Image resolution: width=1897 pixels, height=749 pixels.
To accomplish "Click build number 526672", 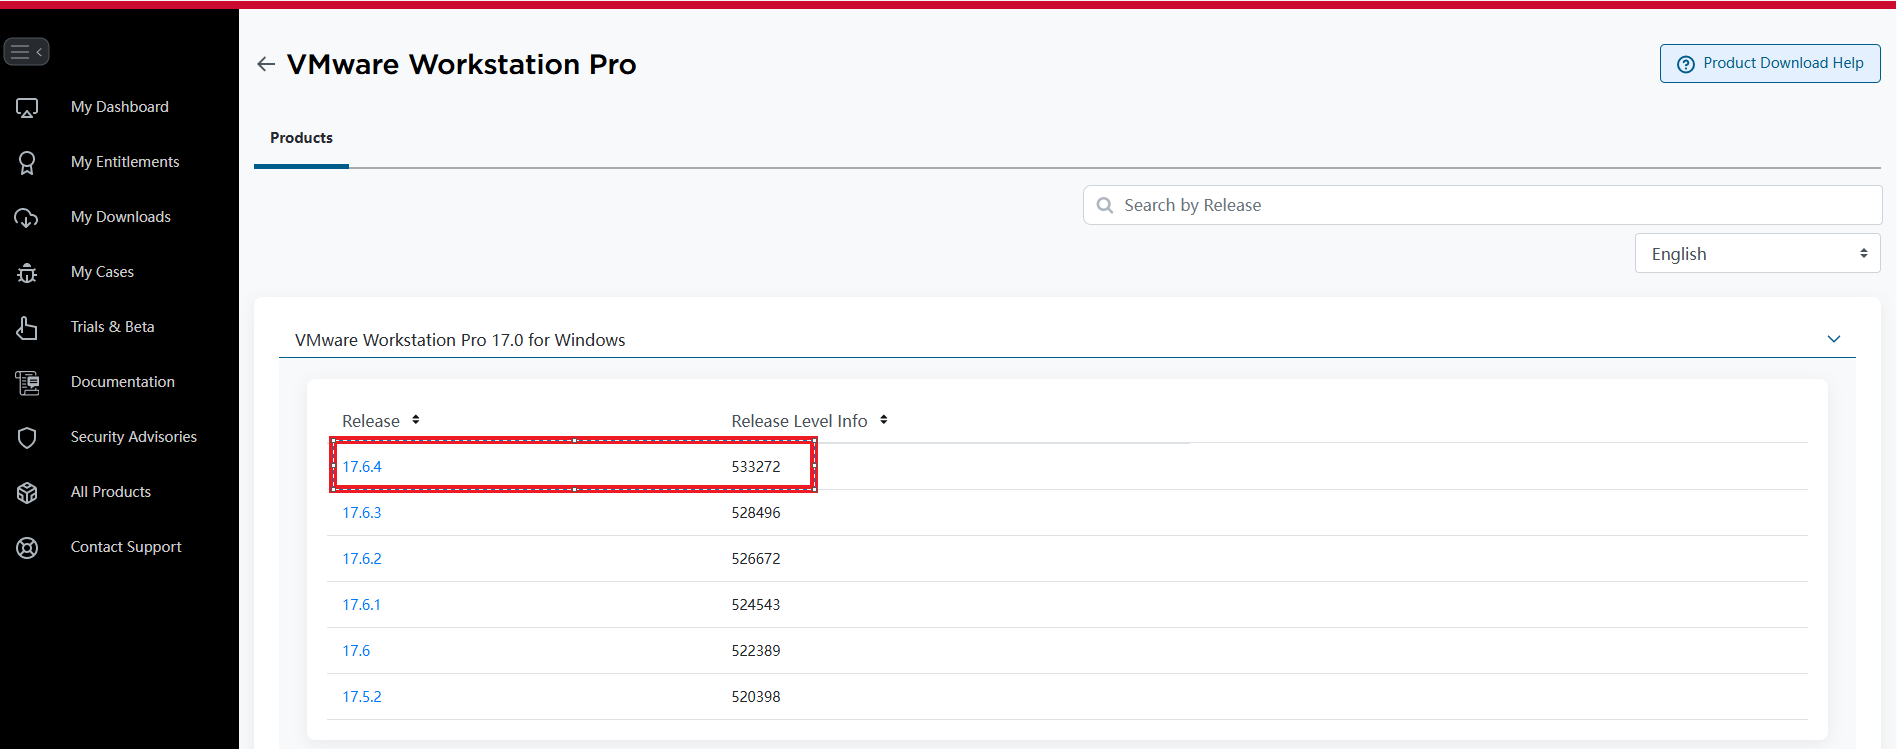I will (756, 559).
